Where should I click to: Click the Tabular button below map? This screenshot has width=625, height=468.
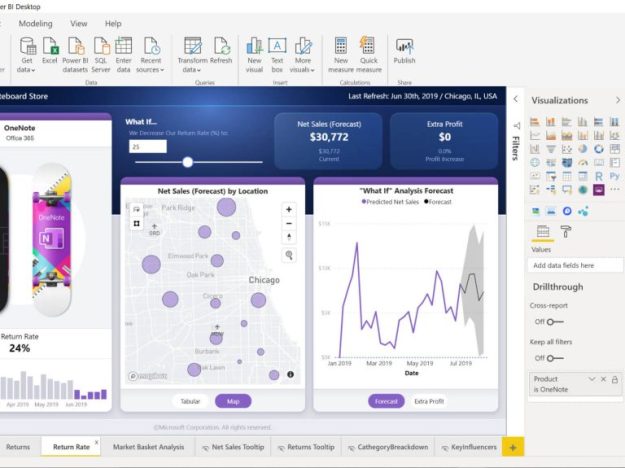pyautogui.click(x=188, y=401)
